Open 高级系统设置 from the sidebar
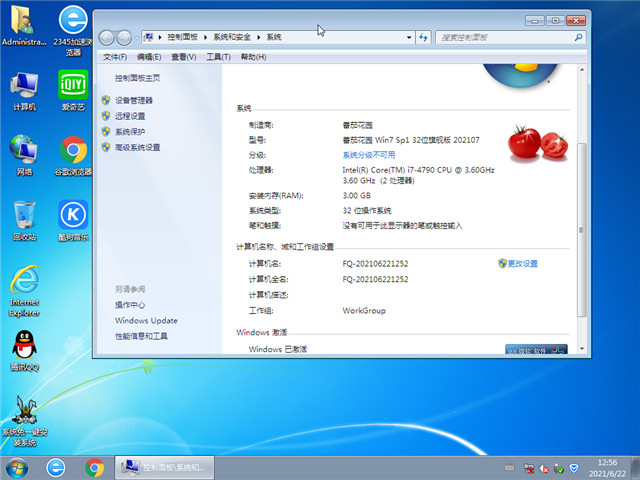The width and height of the screenshot is (640, 480). coord(137,147)
